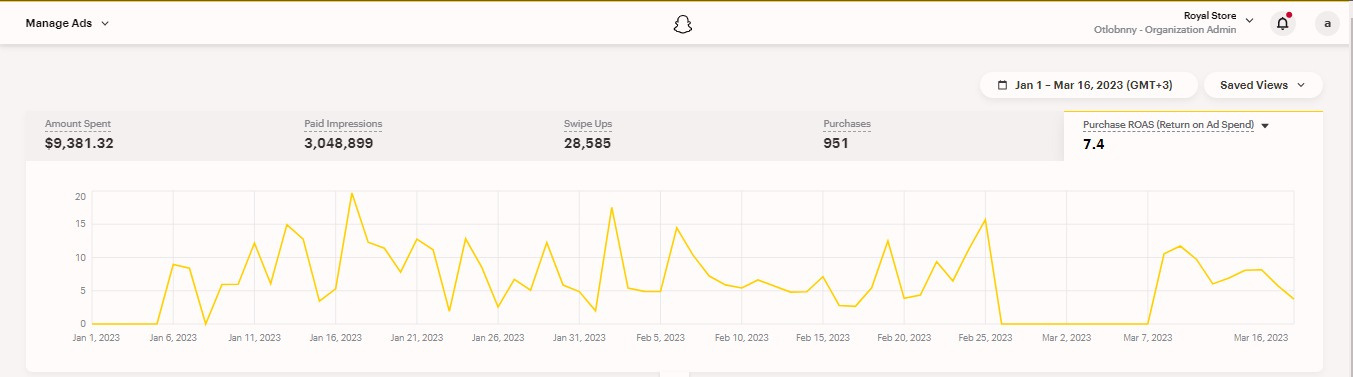Click the Jan 16, 2023 axis label
The image size is (1353, 377).
(336, 338)
